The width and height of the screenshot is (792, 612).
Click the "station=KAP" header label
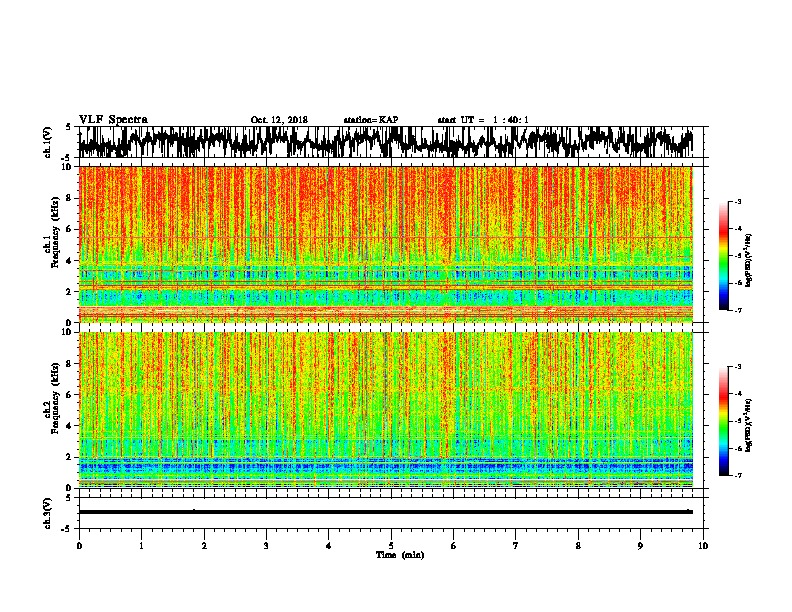point(370,120)
